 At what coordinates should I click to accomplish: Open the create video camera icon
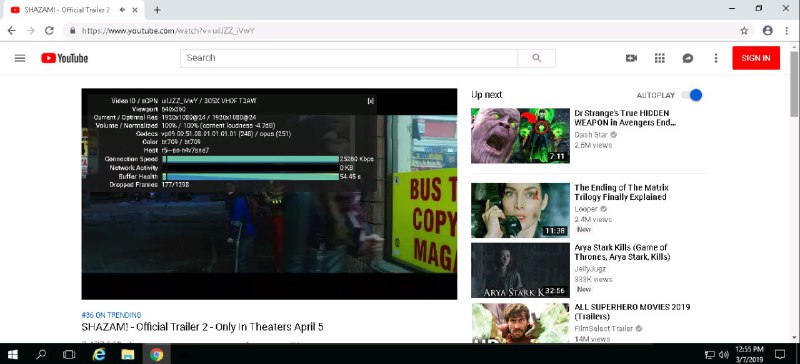coord(631,58)
